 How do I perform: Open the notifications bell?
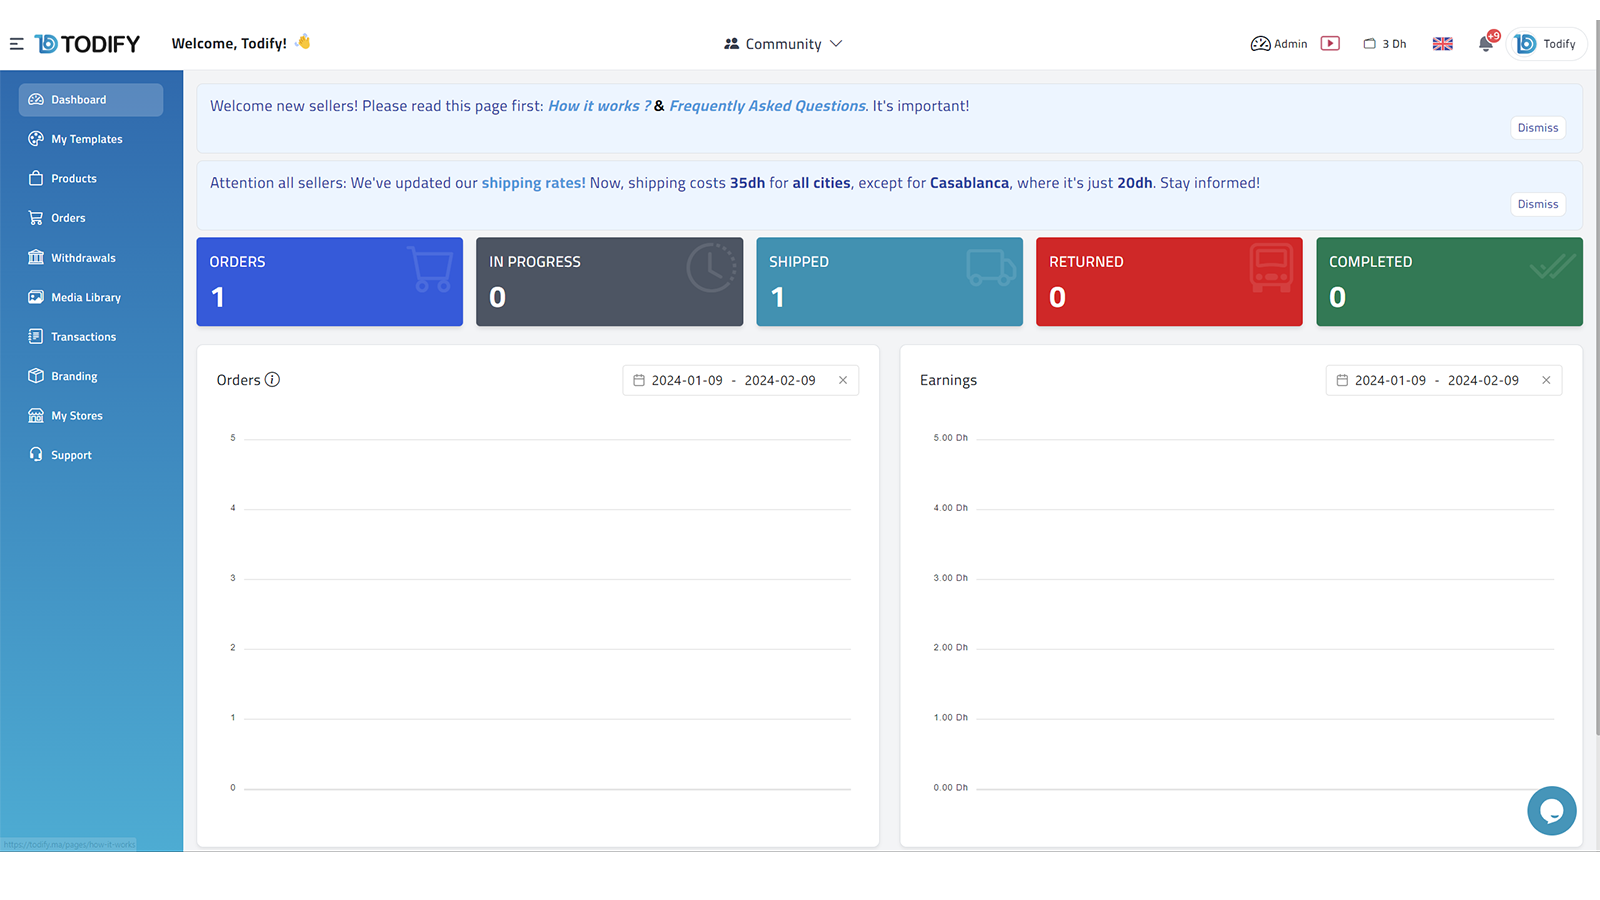(x=1486, y=44)
